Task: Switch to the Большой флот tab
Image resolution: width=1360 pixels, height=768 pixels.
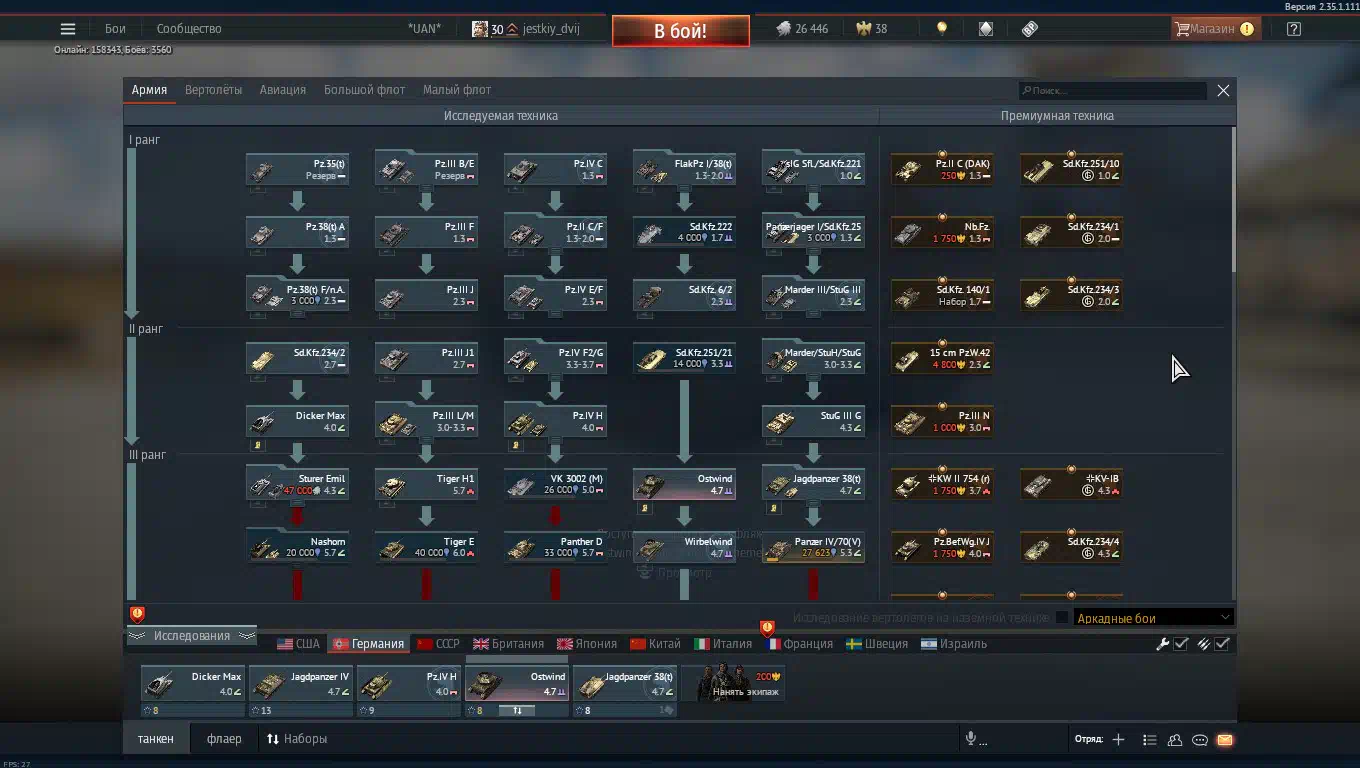Action: [x=364, y=90]
